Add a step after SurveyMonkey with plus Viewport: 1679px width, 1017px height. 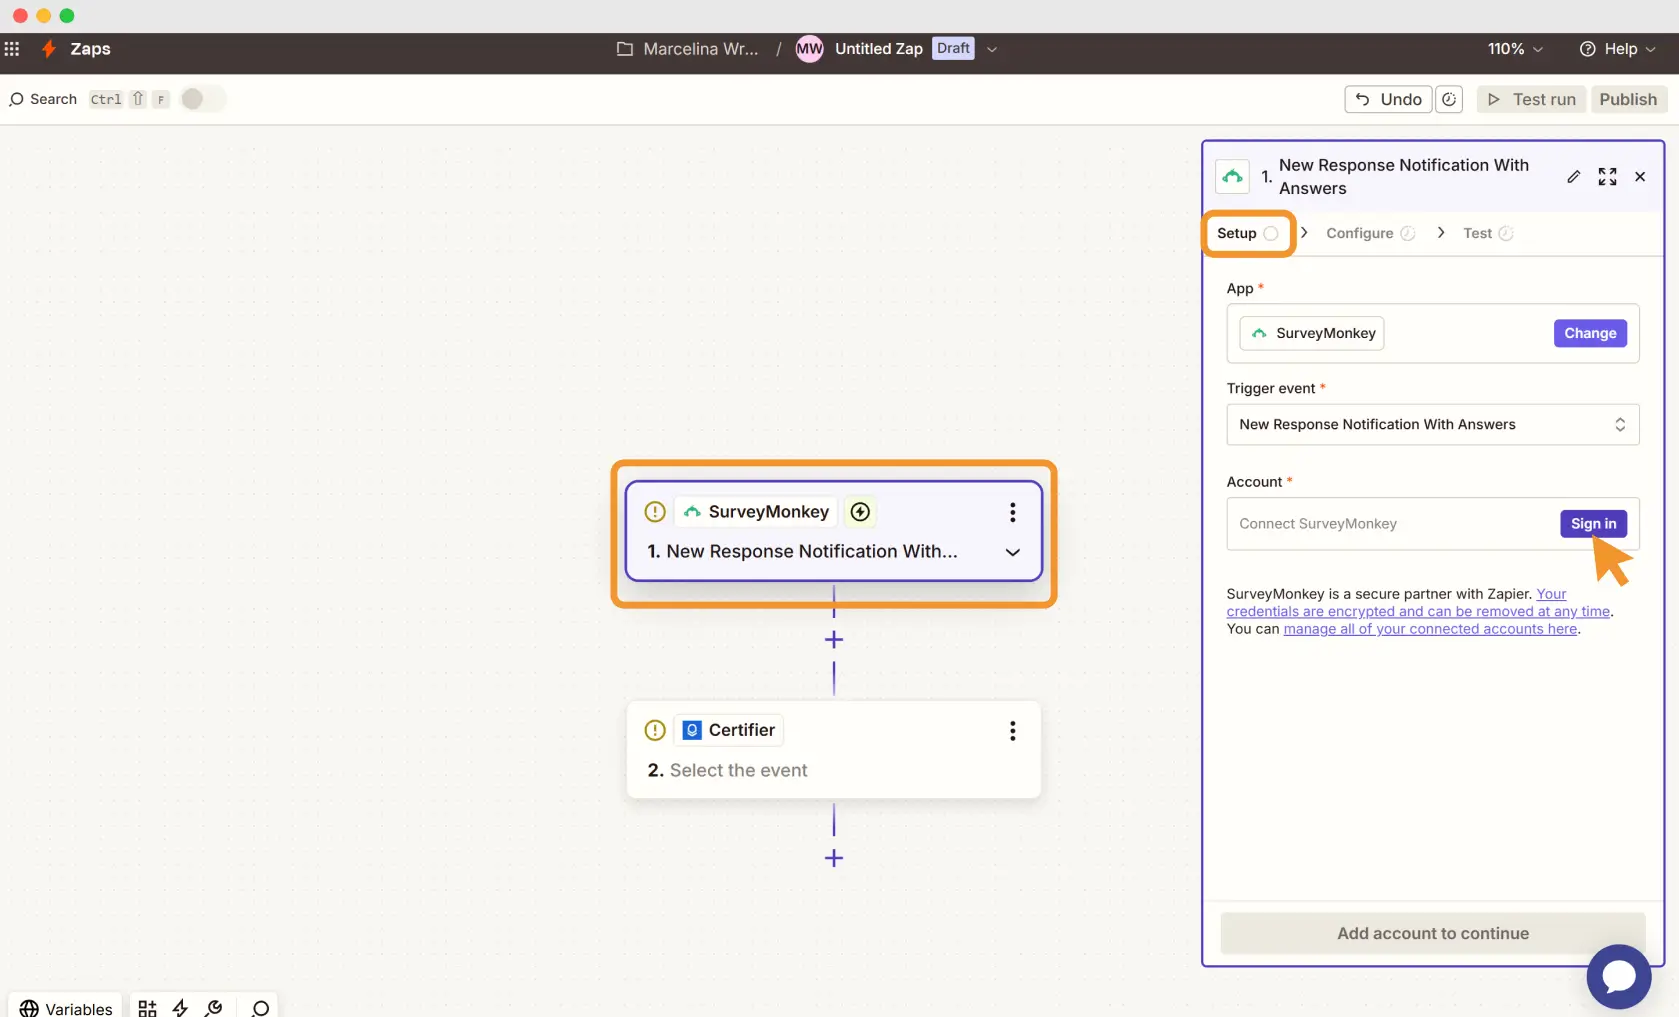pos(834,640)
